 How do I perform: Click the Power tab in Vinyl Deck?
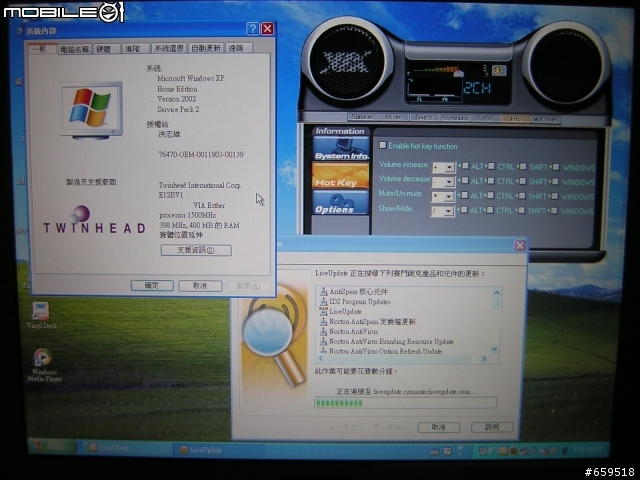[x=546, y=120]
